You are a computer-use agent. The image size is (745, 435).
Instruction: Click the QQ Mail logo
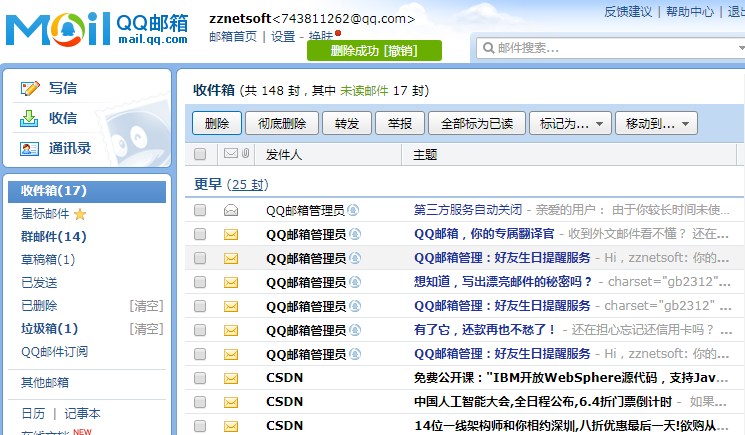(97, 29)
